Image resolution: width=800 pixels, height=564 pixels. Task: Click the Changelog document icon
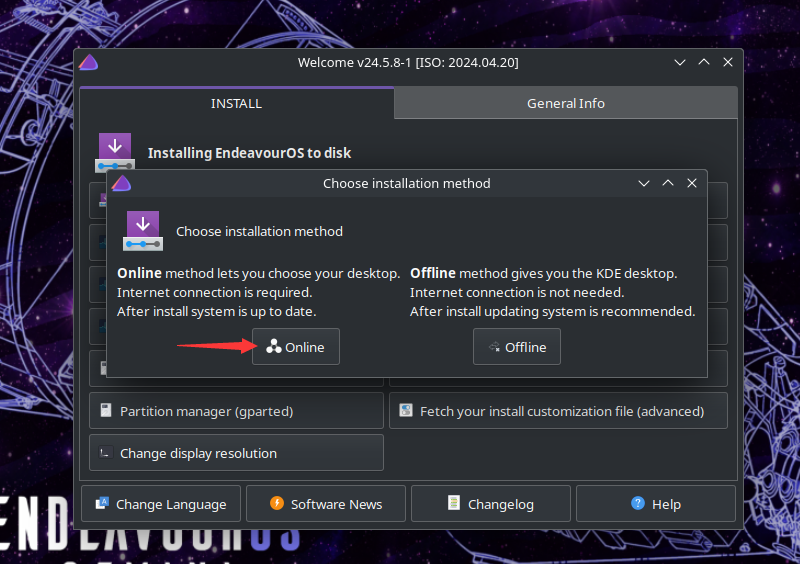(x=454, y=503)
